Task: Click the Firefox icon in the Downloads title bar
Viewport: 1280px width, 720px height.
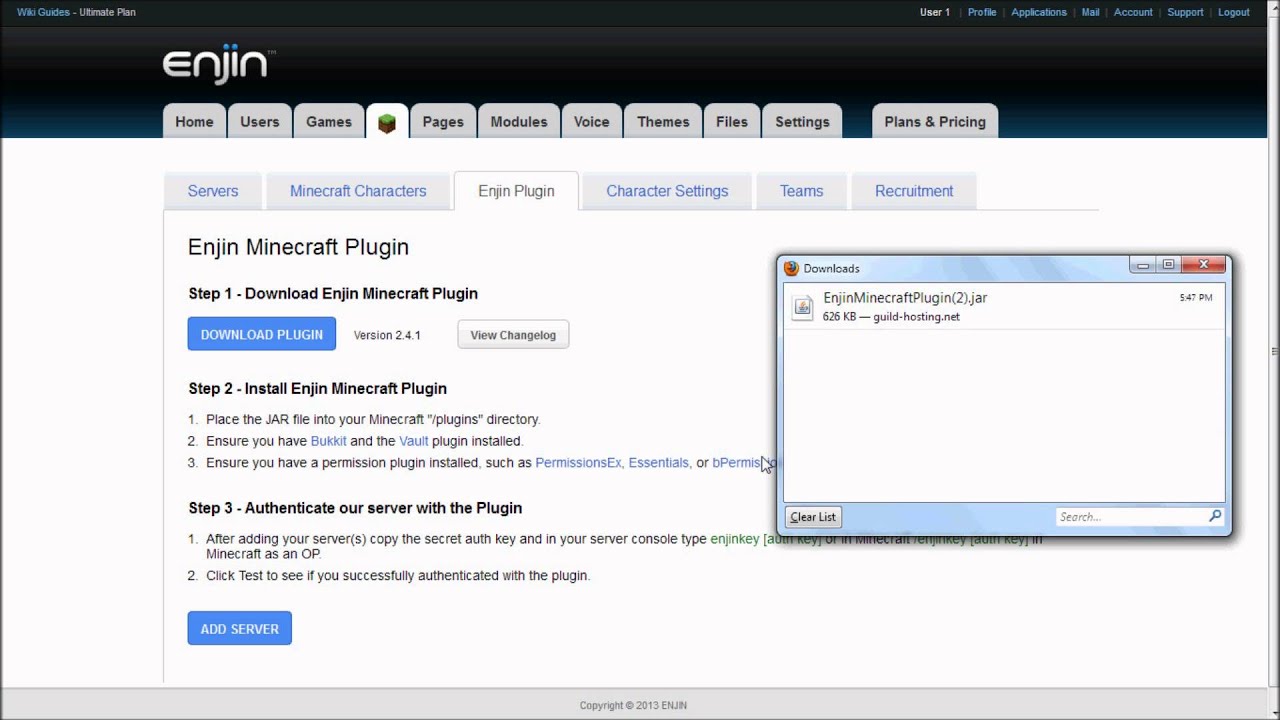Action: pyautogui.click(x=791, y=268)
